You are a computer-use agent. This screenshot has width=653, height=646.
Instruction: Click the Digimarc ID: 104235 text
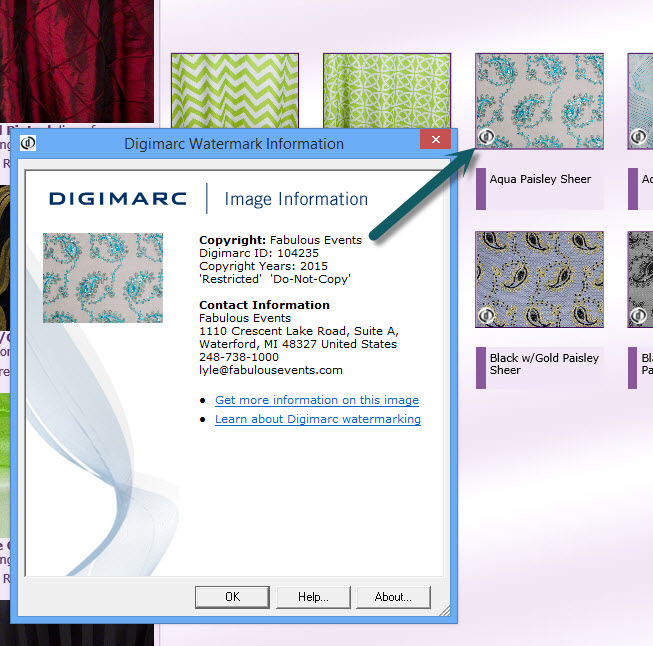click(259, 253)
